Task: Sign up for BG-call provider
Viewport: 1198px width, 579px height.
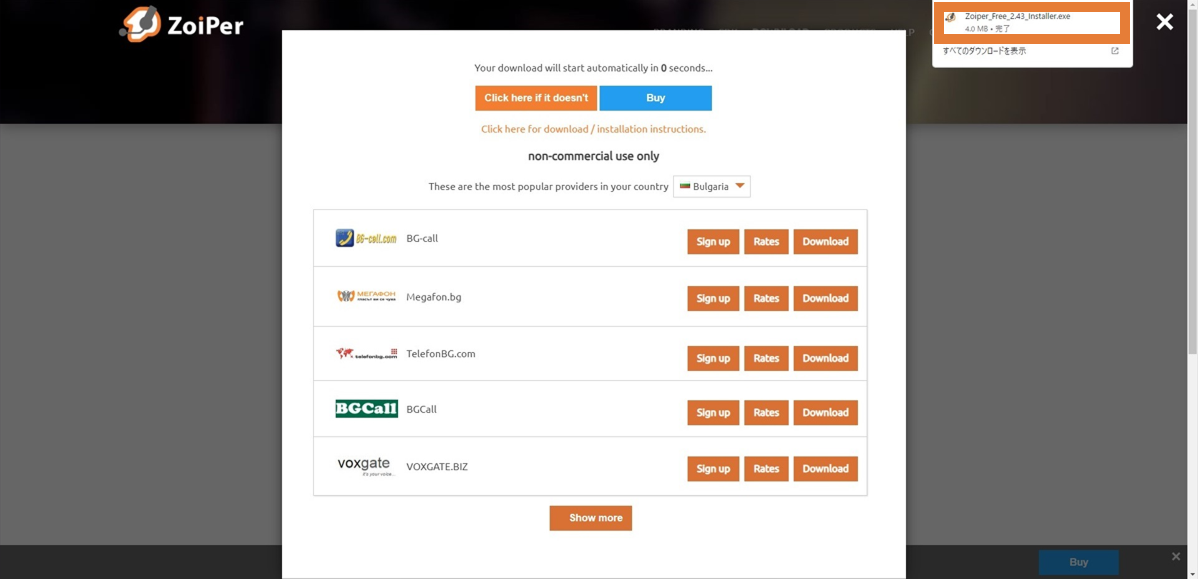Action: coord(713,241)
